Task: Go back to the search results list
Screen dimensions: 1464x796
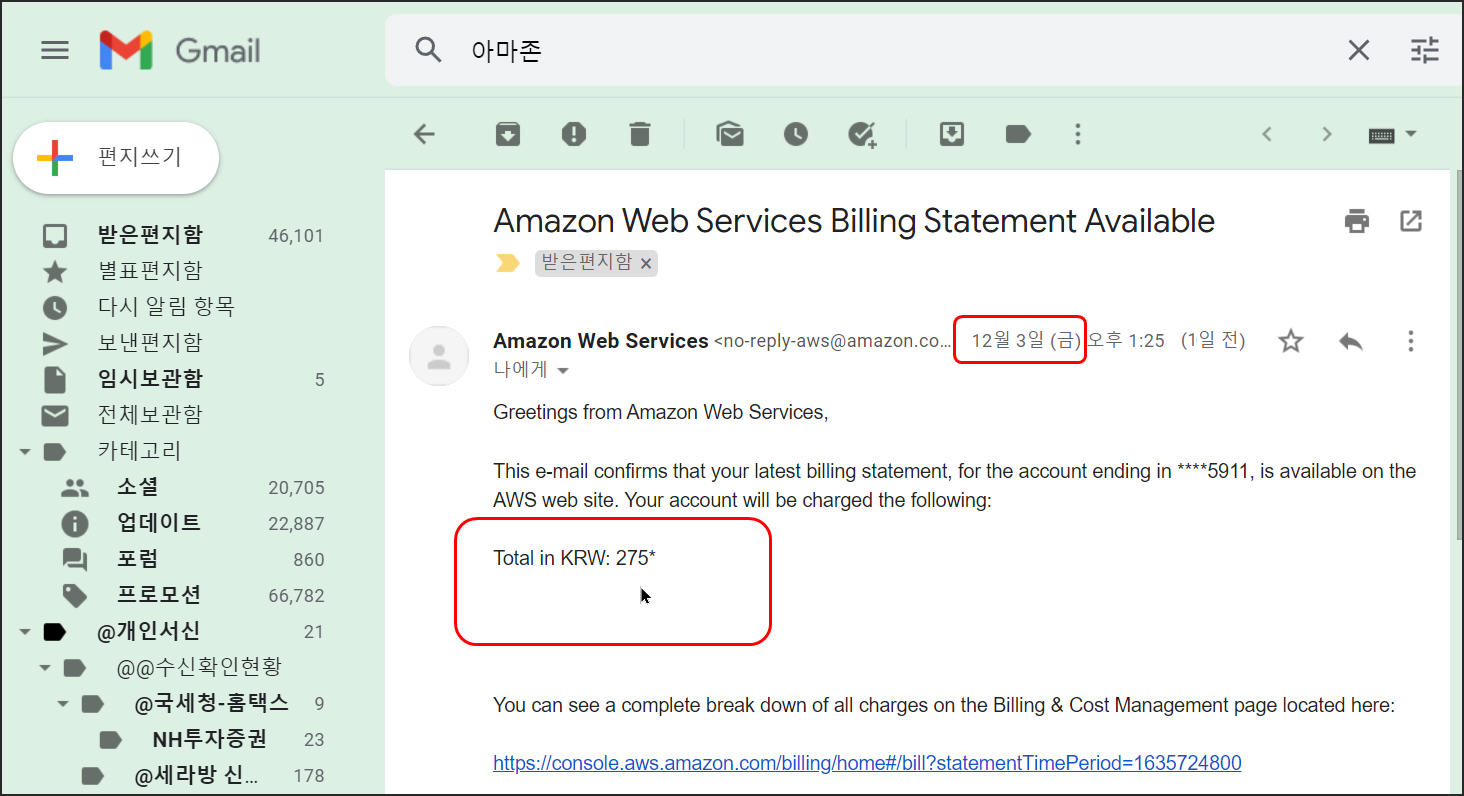Action: [425, 134]
